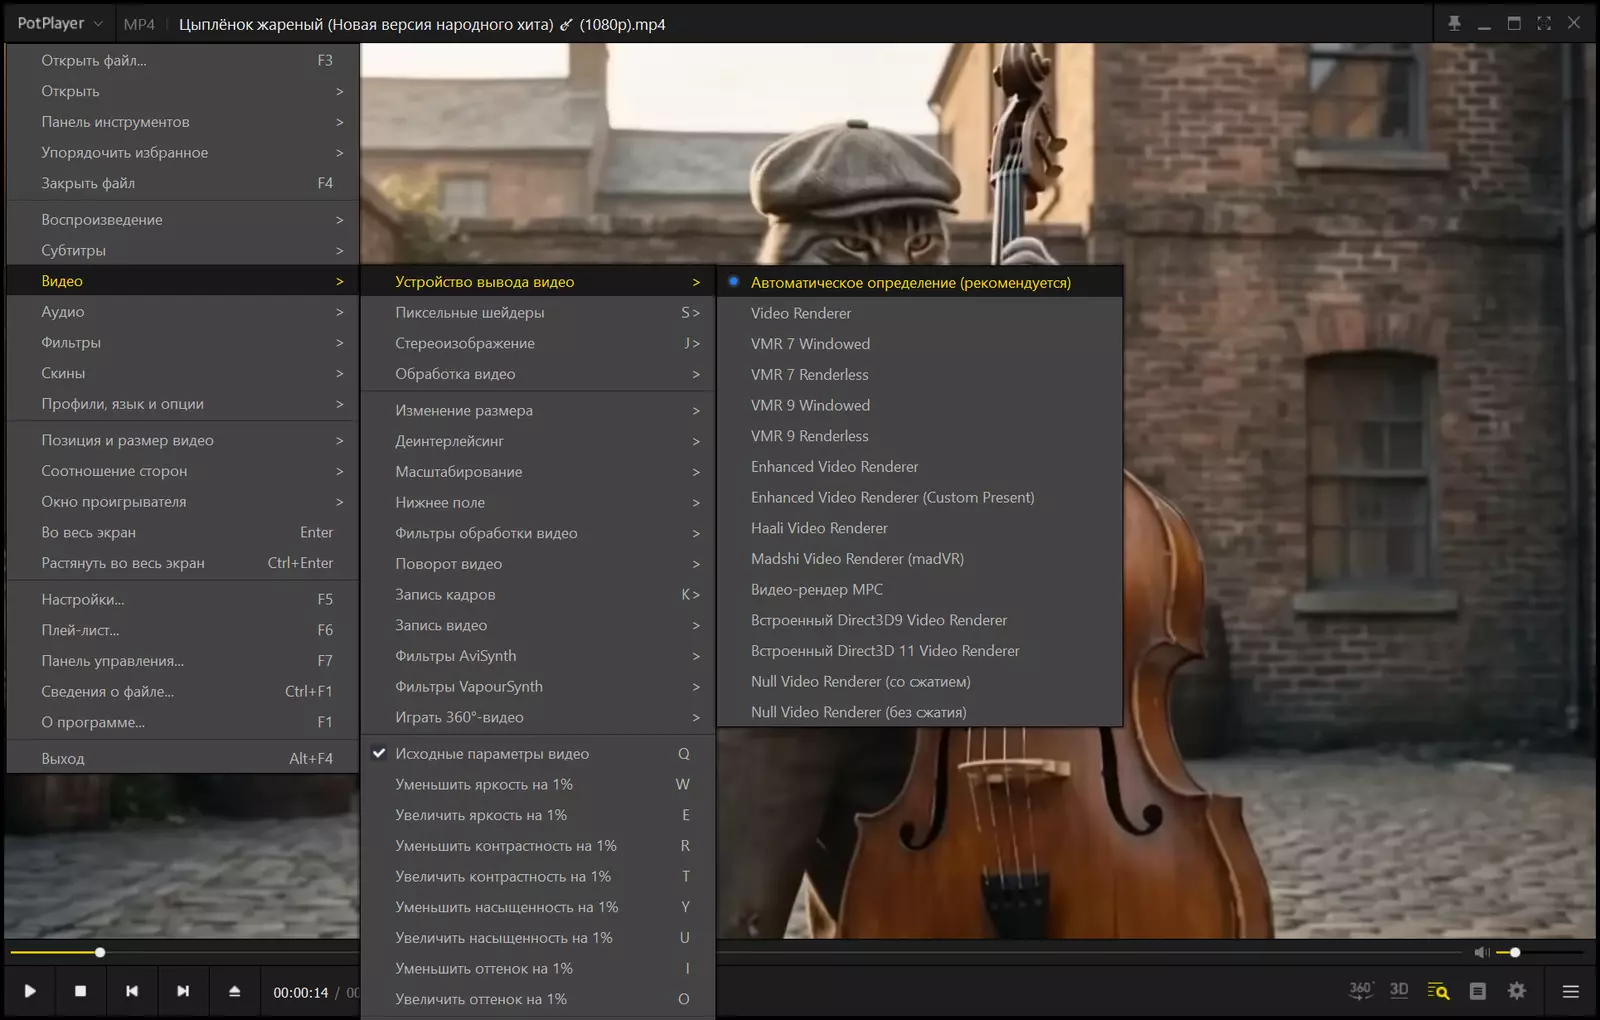Click Во весь экран menu entry

[183, 533]
